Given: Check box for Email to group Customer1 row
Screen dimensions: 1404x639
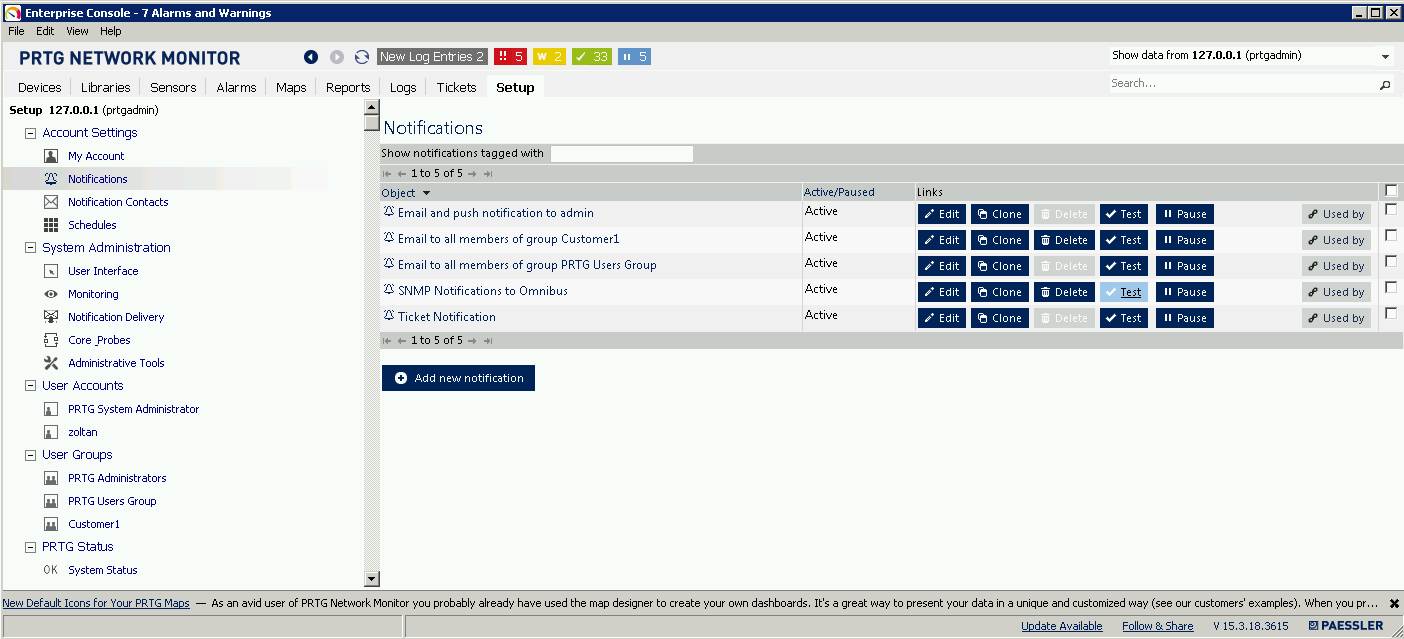Looking at the screenshot, I should [x=1391, y=236].
